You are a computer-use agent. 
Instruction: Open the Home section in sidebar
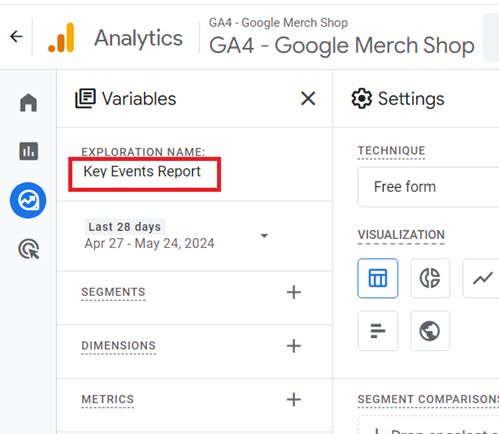pyautogui.click(x=28, y=102)
